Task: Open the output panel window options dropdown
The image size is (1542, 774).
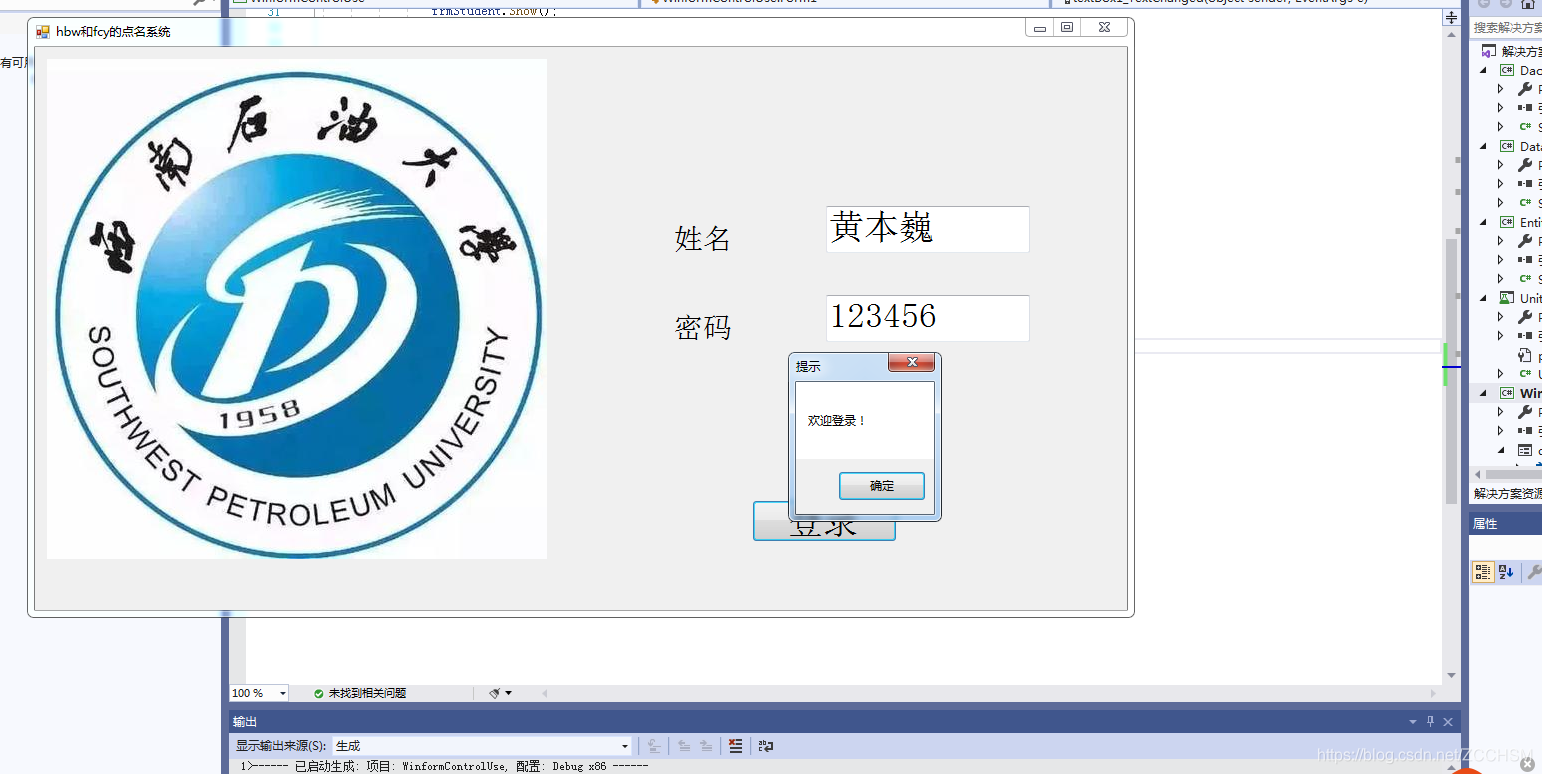Action: 1413,722
